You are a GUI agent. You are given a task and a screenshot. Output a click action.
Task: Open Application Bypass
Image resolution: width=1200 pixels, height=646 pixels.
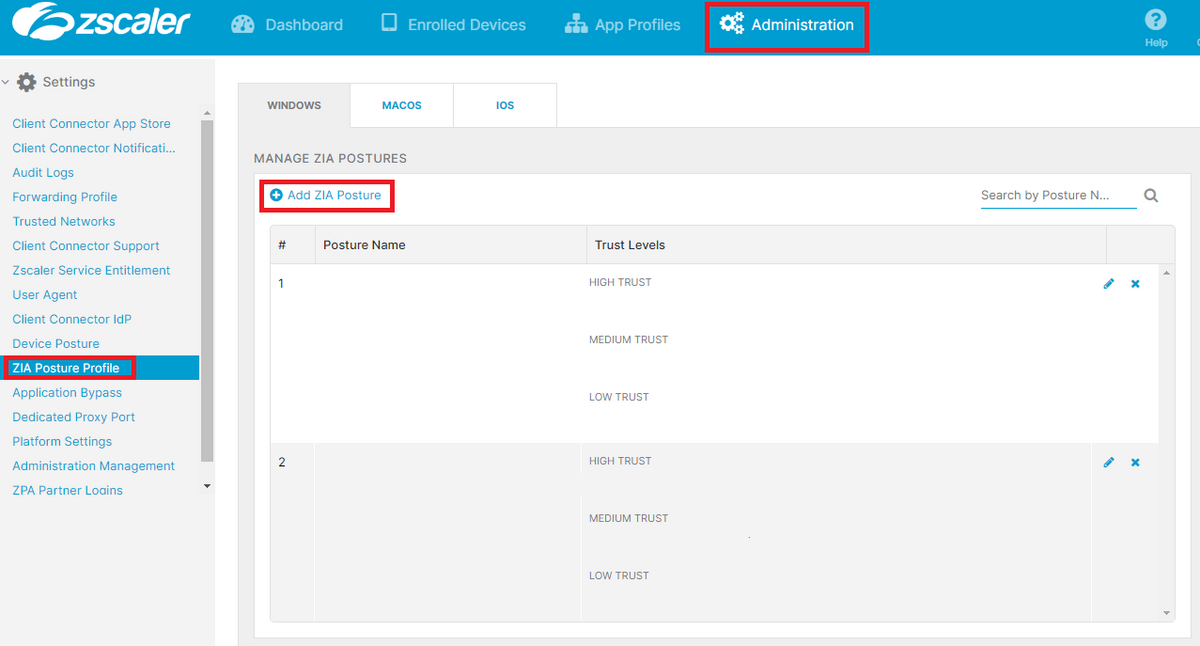[x=67, y=393]
